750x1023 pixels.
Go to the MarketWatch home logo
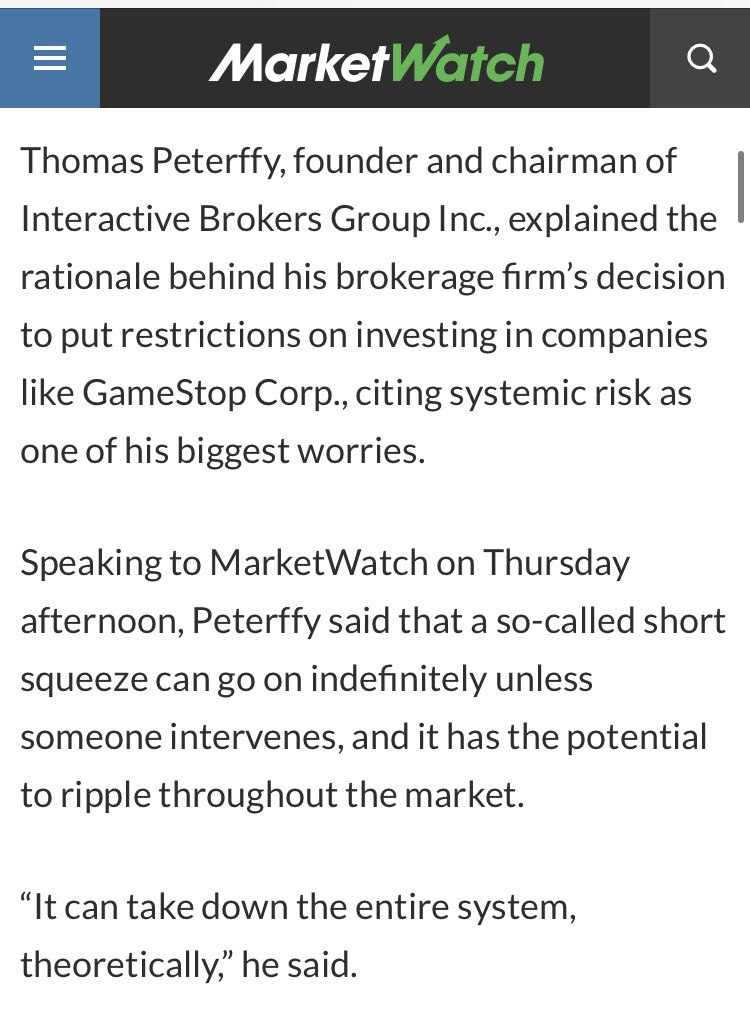pyautogui.click(x=376, y=62)
